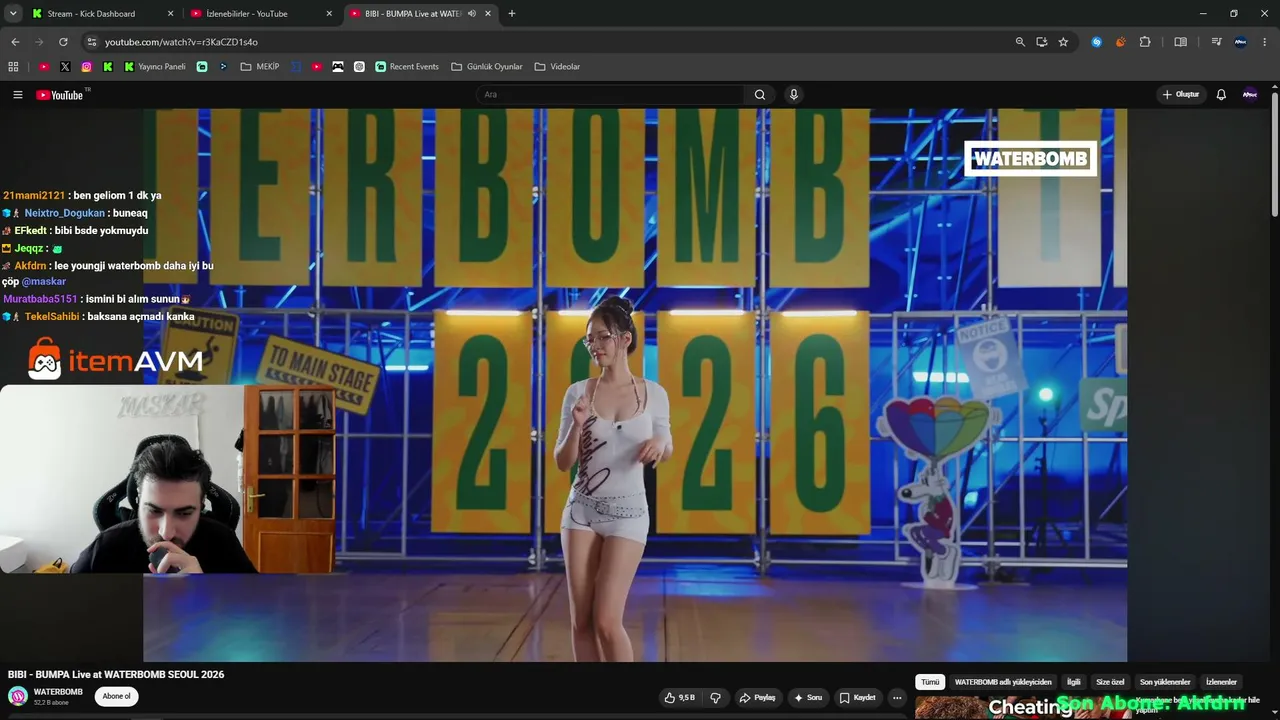The image size is (1280, 720).
Task: Open the Shazam extension icon
Action: (1096, 42)
